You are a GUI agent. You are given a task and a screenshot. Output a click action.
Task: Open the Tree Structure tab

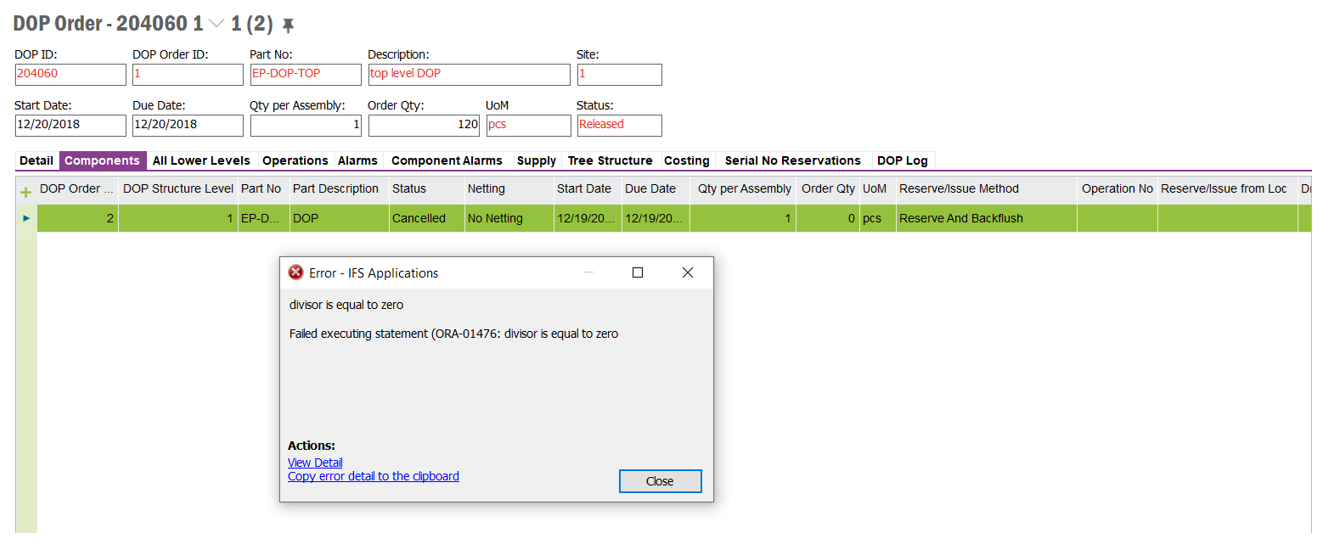point(610,160)
